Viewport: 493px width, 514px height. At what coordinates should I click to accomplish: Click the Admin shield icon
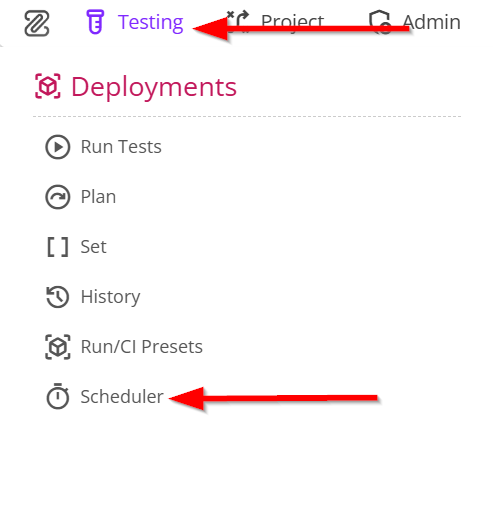click(x=380, y=22)
